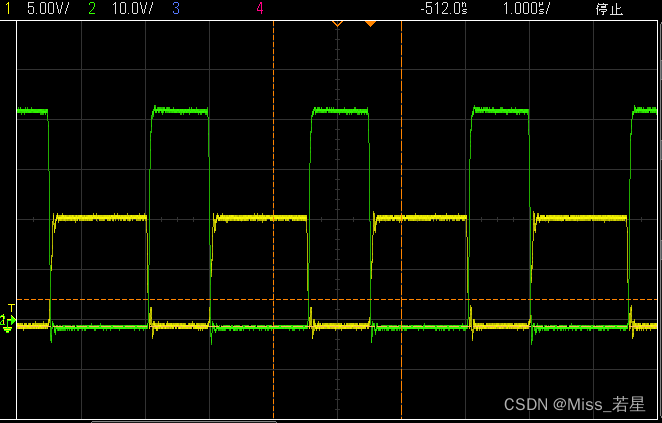Enable the pink channel 4 indicator

(x=260, y=9)
